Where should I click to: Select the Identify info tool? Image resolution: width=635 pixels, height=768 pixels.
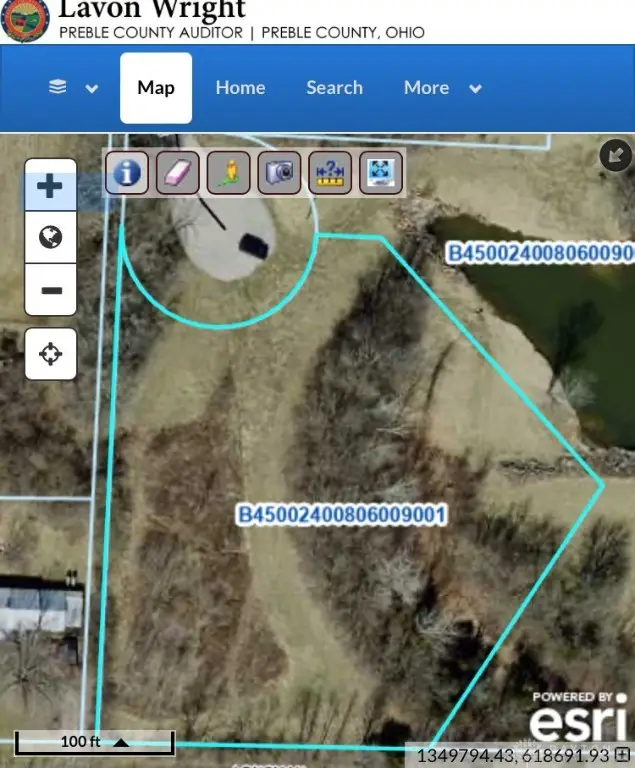[x=127, y=172]
